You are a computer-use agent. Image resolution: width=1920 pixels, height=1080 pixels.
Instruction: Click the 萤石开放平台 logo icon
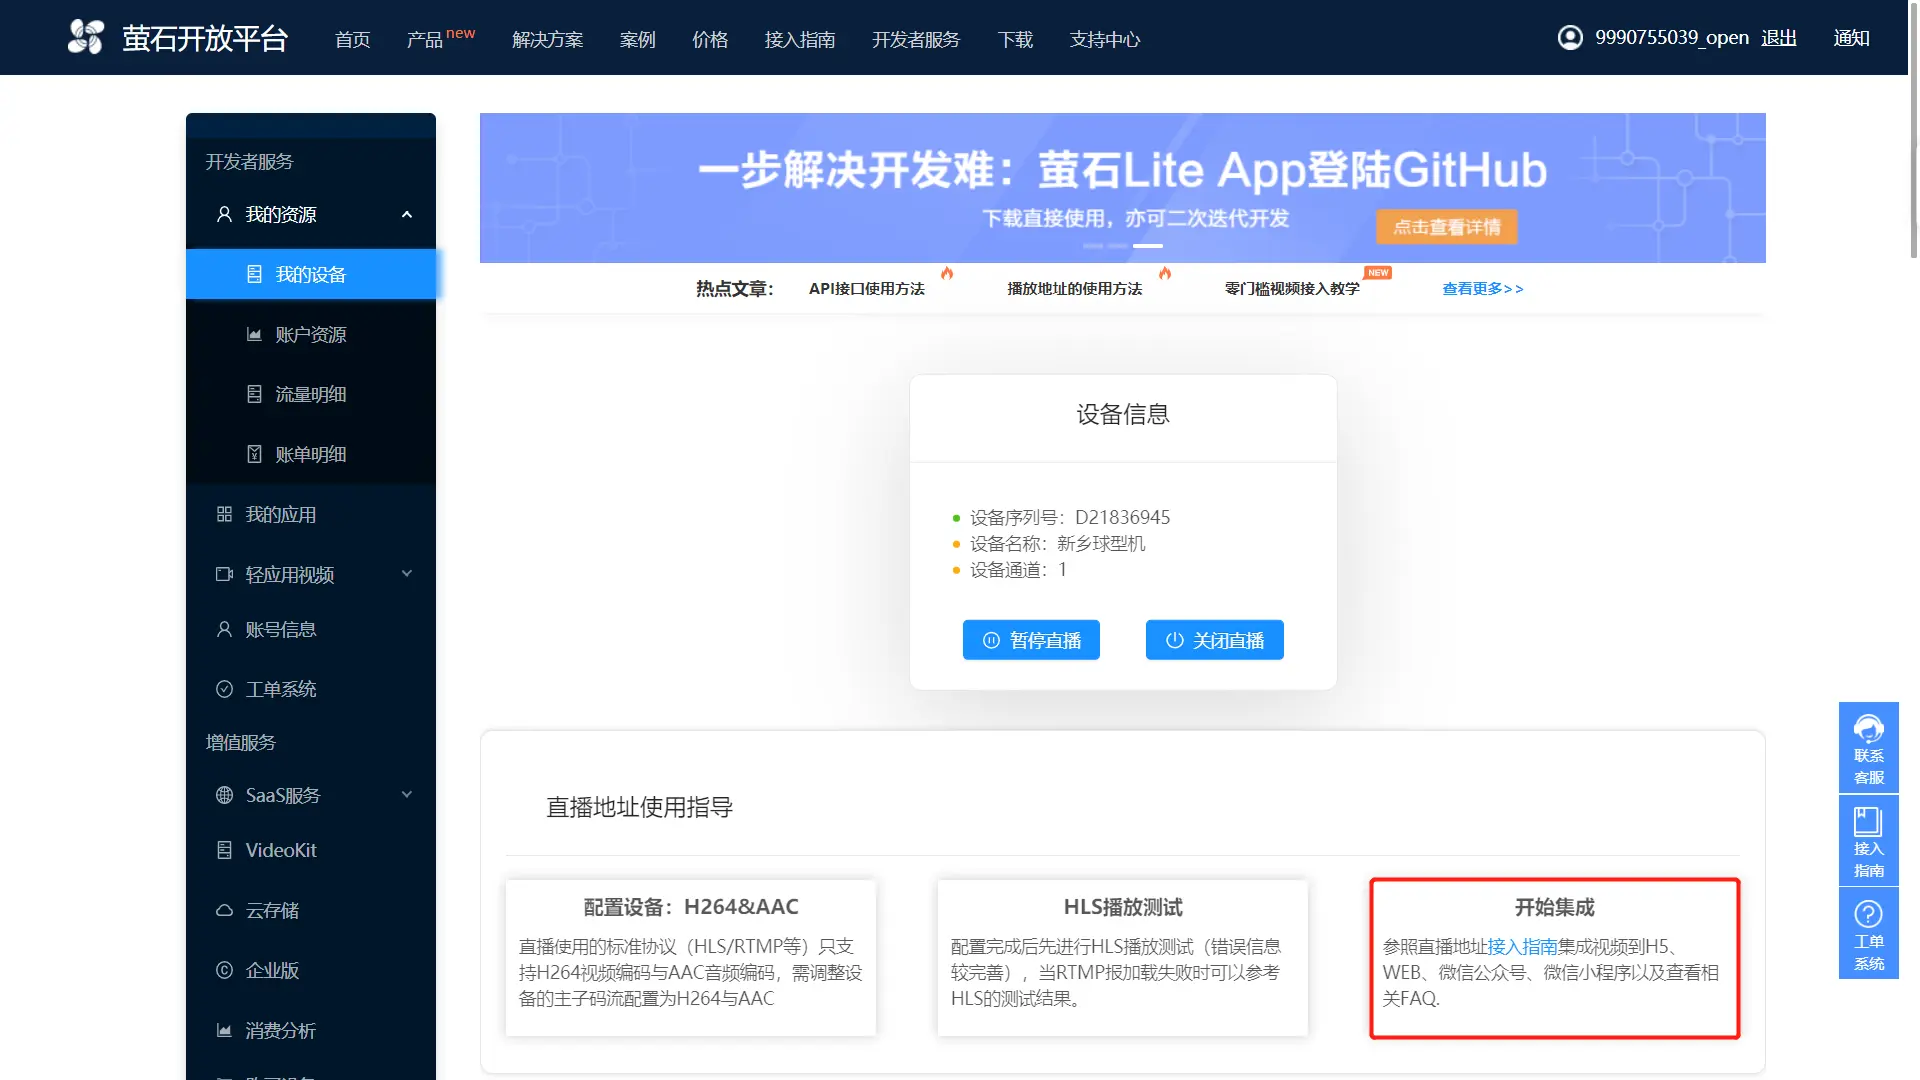[86, 37]
